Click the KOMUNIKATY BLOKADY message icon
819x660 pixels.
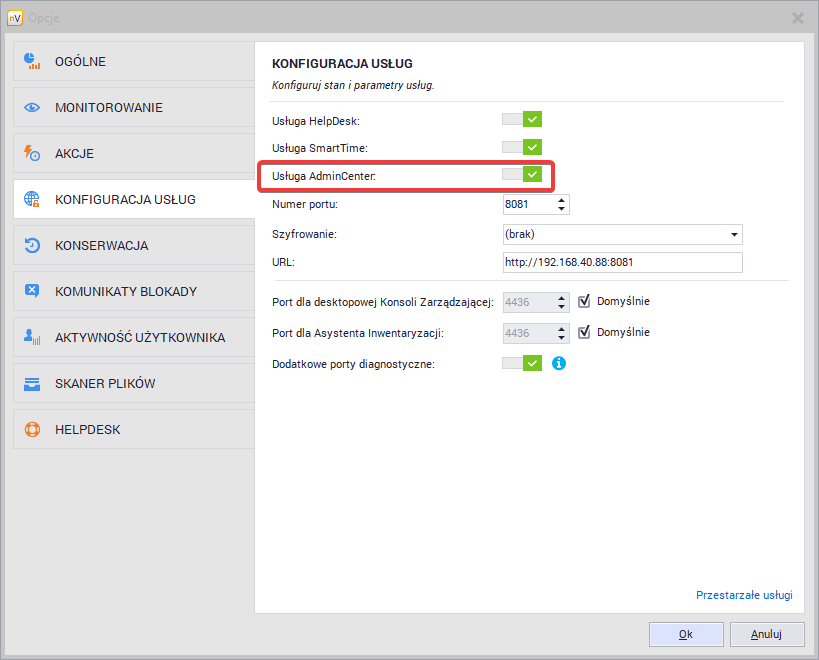click(x=32, y=292)
